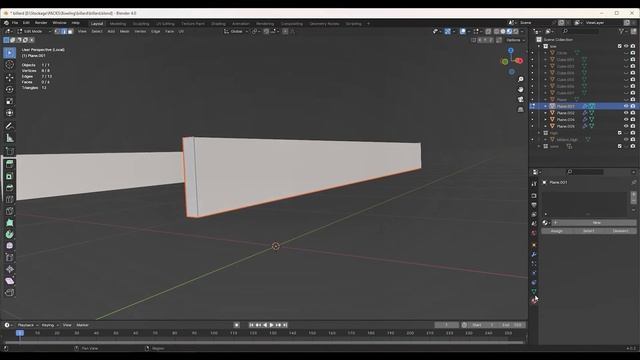The image size is (640, 360).
Task: Hide Plane.004 with its eye icon
Action: pos(626,120)
